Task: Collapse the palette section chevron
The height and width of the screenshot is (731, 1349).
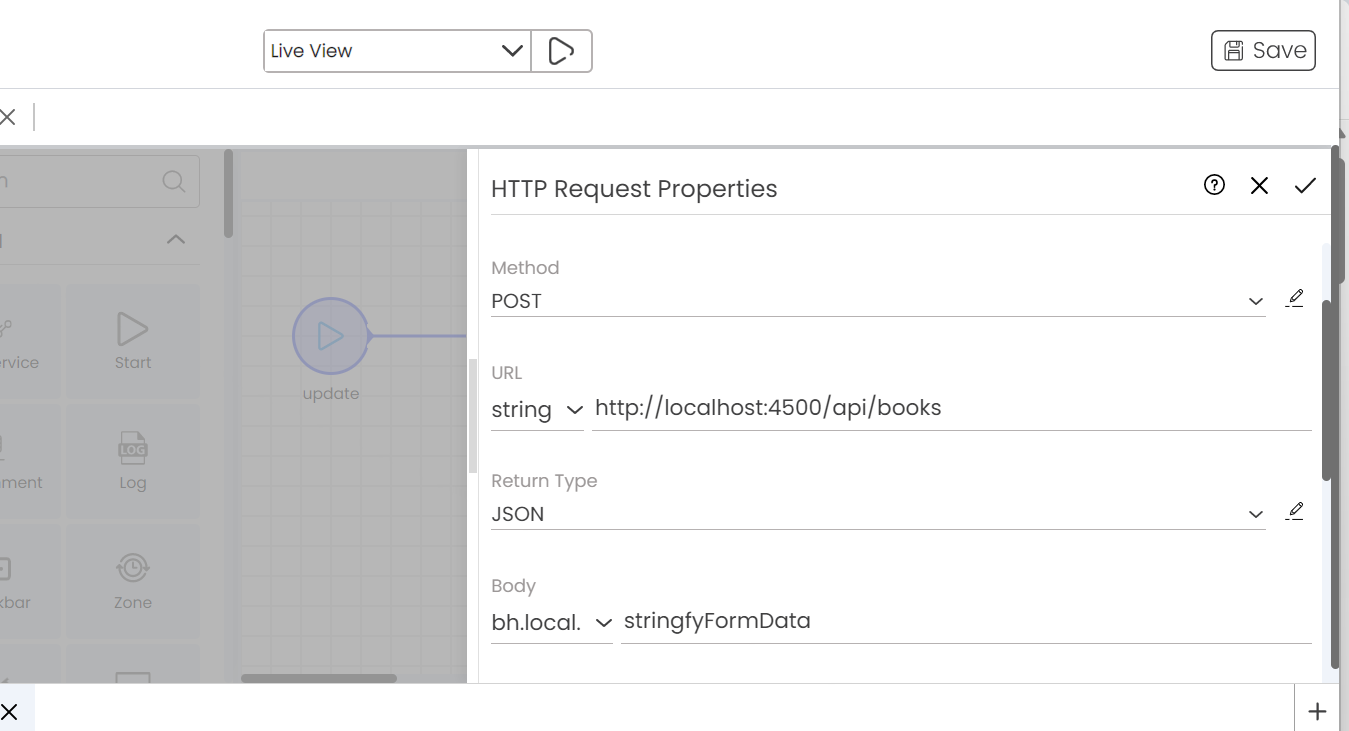Action: pos(176,239)
